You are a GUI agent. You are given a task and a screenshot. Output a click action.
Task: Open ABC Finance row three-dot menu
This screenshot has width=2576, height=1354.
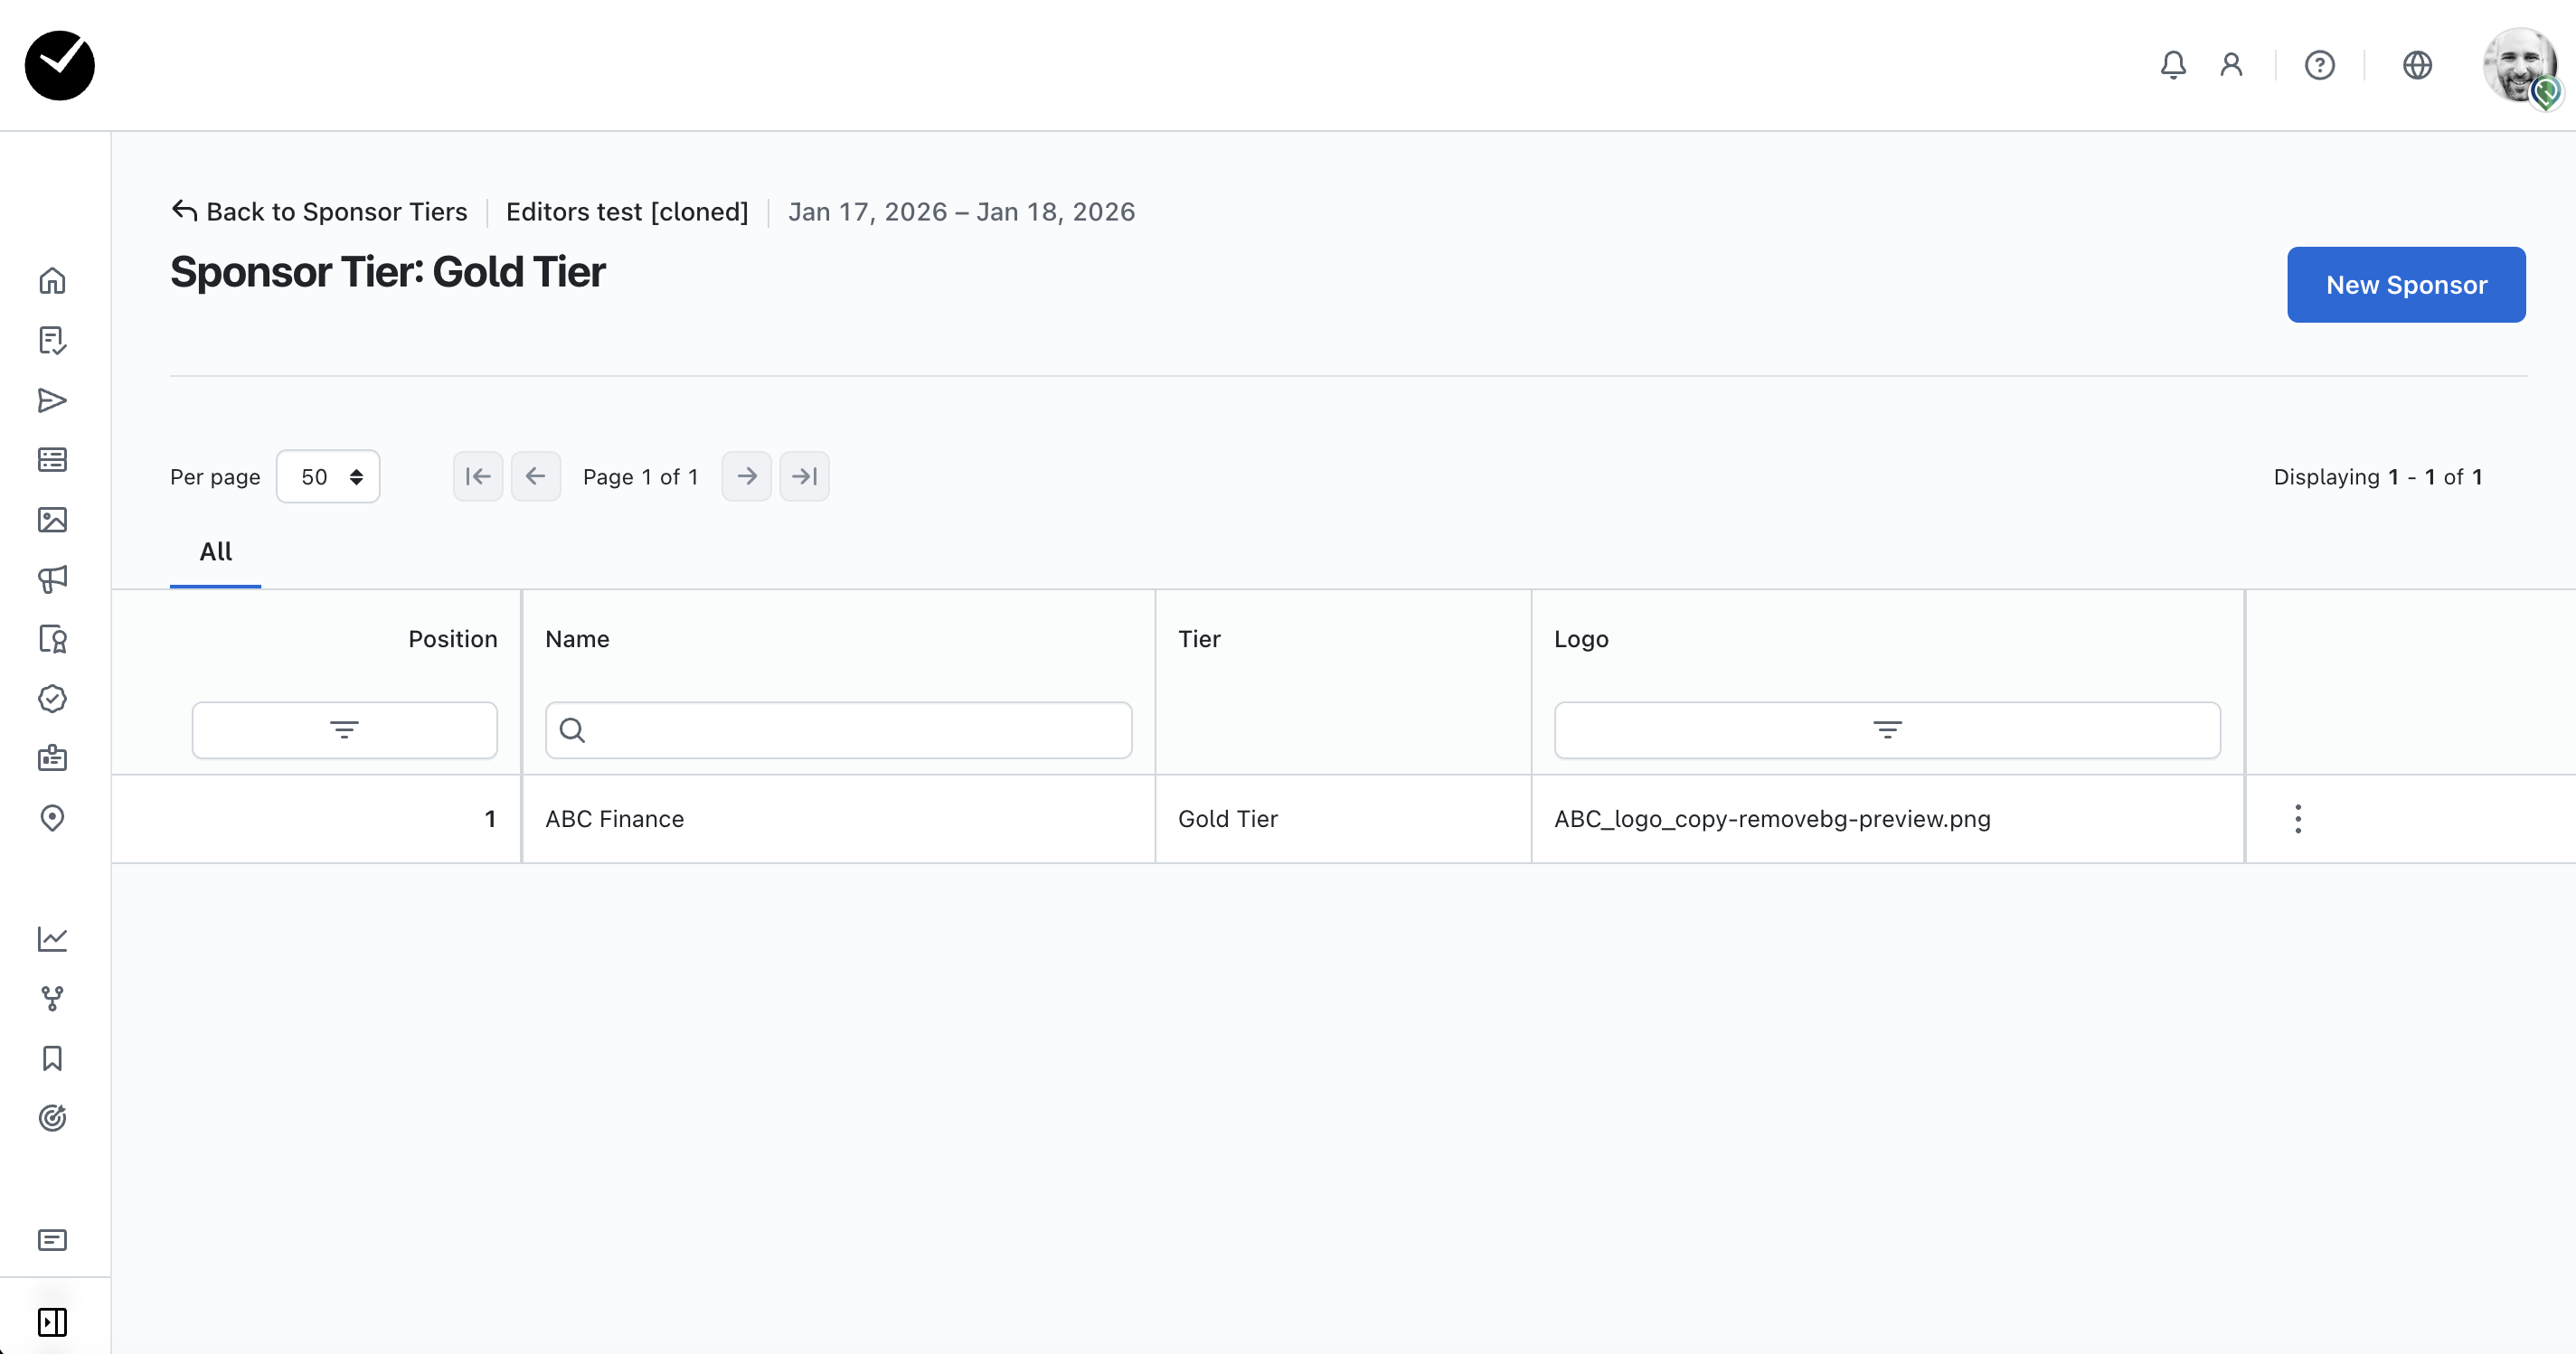tap(2297, 819)
